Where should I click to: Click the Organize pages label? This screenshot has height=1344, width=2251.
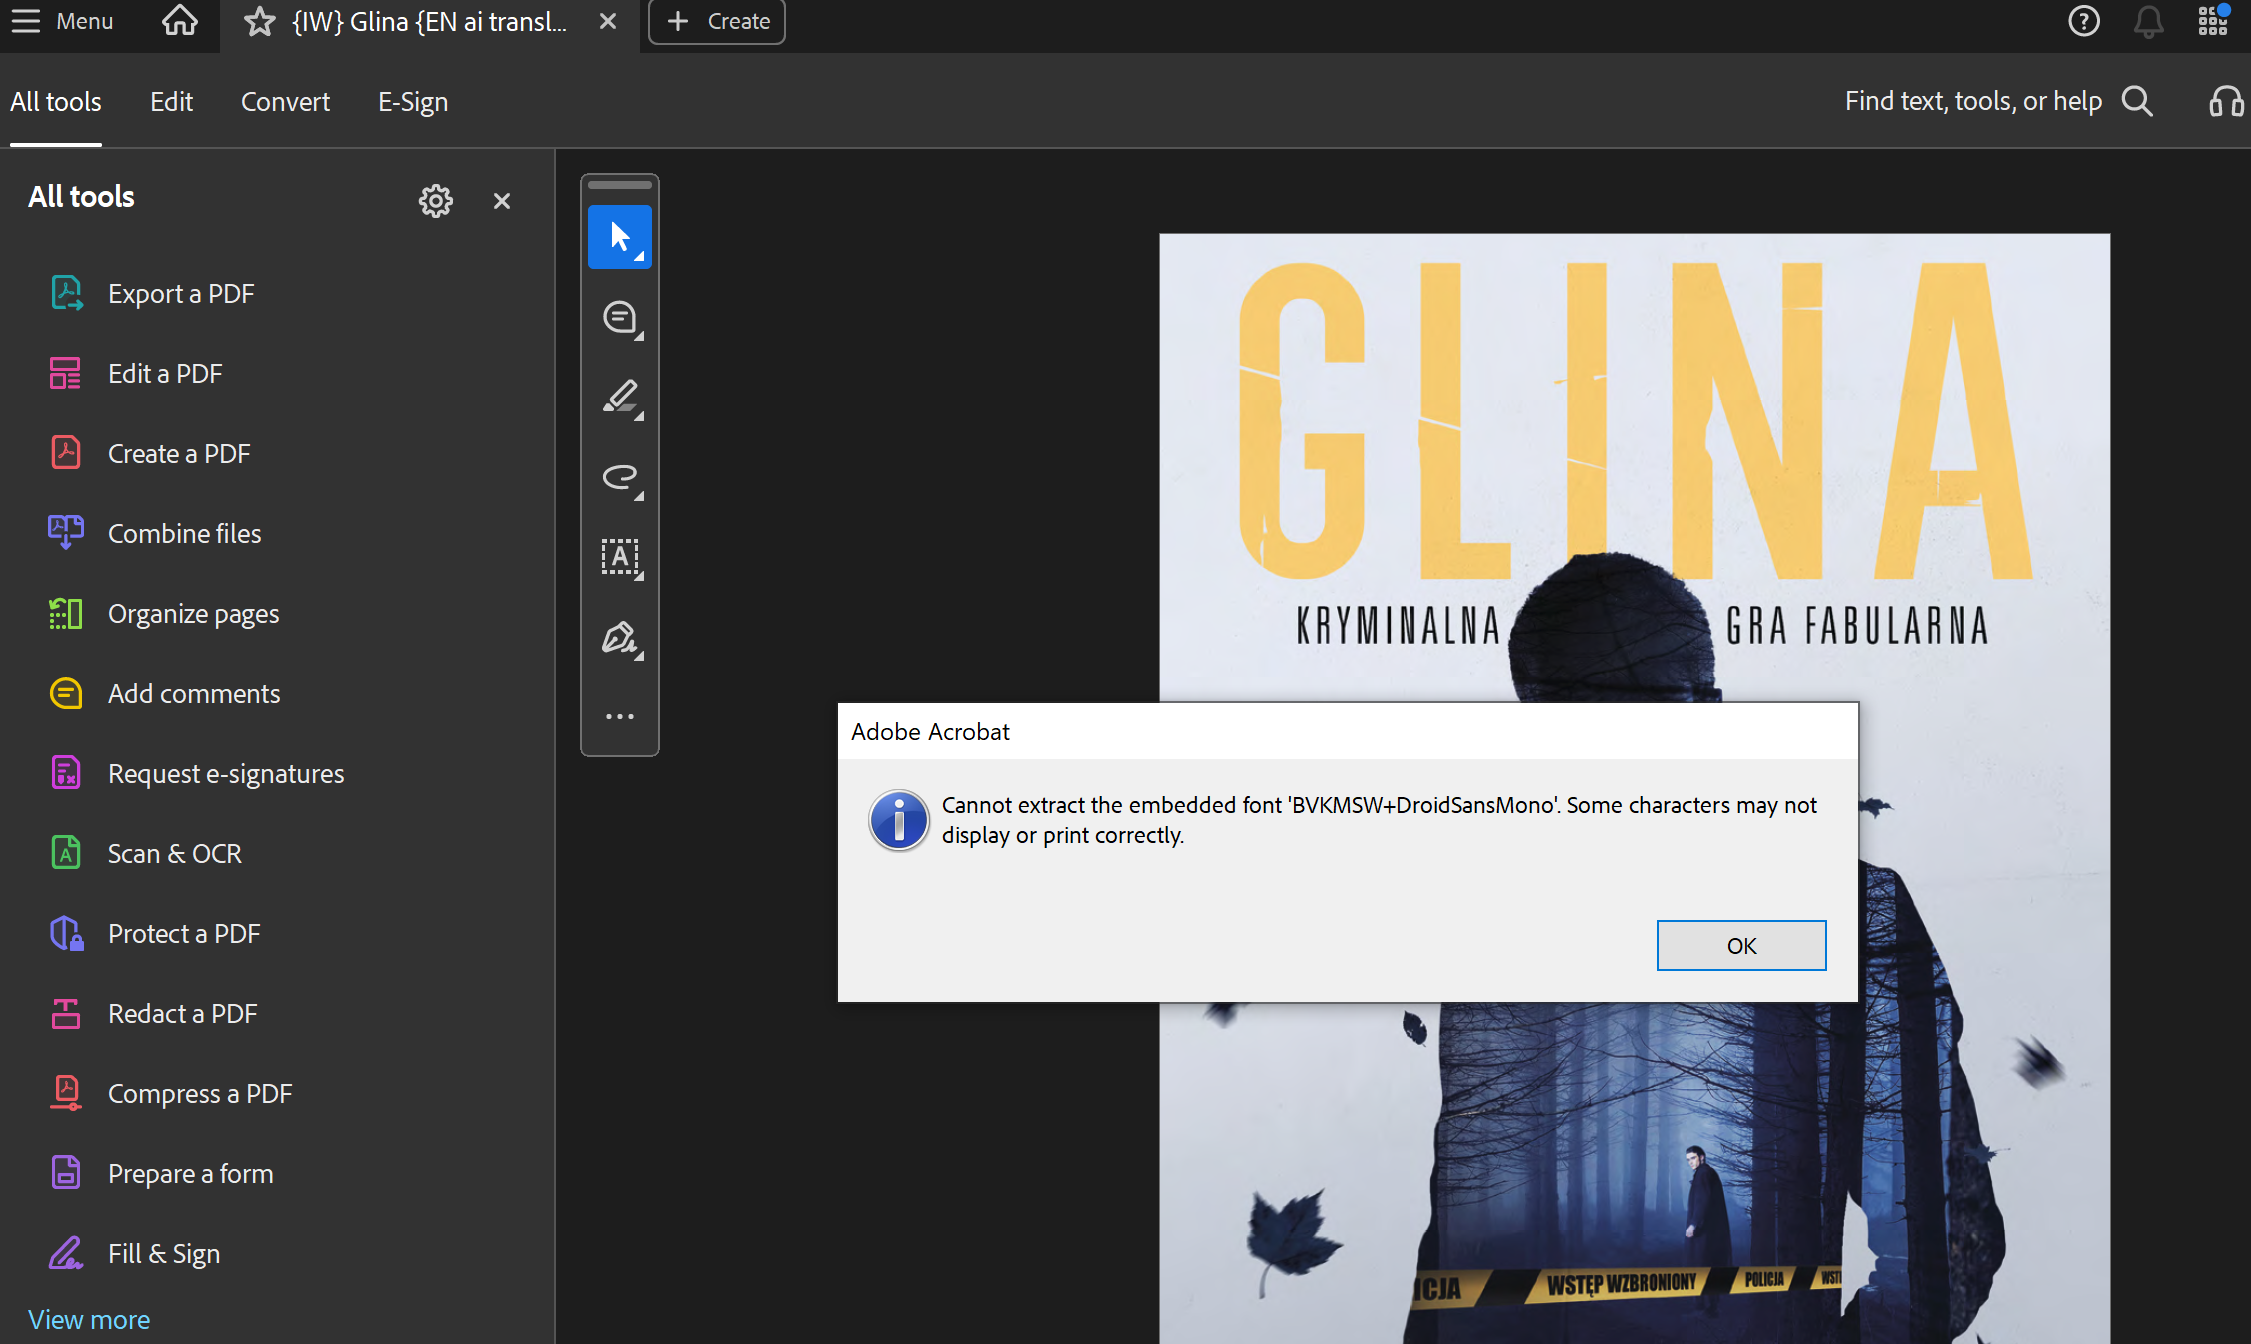click(x=193, y=613)
